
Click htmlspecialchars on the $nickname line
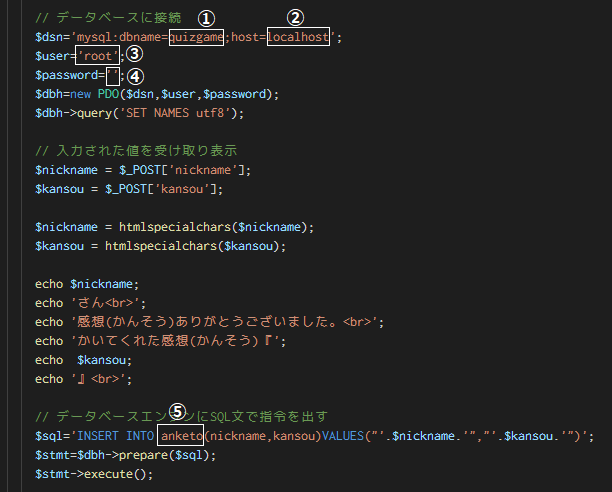click(175, 227)
